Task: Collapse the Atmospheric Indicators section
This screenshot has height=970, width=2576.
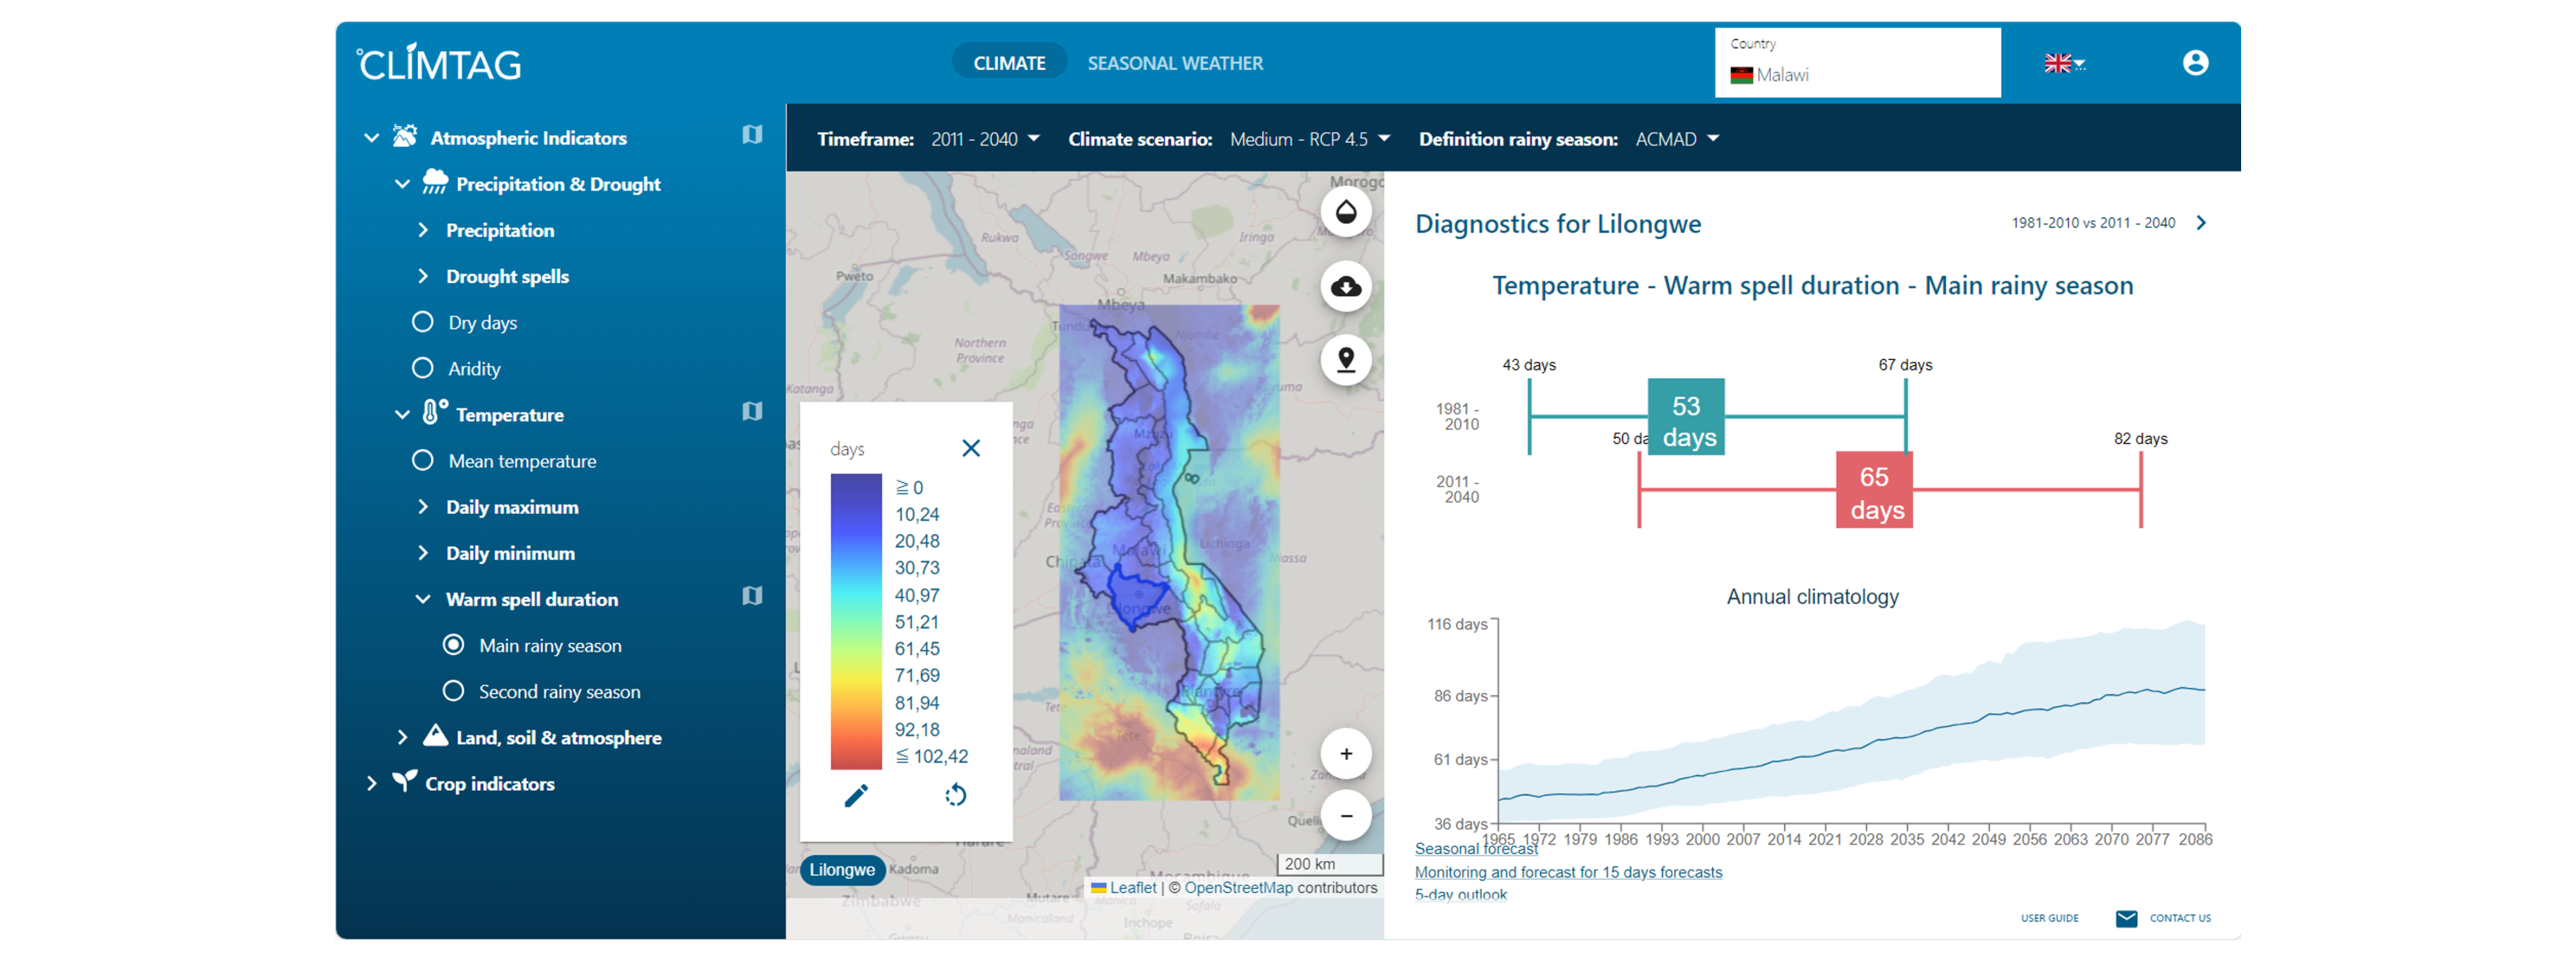Action: point(371,137)
